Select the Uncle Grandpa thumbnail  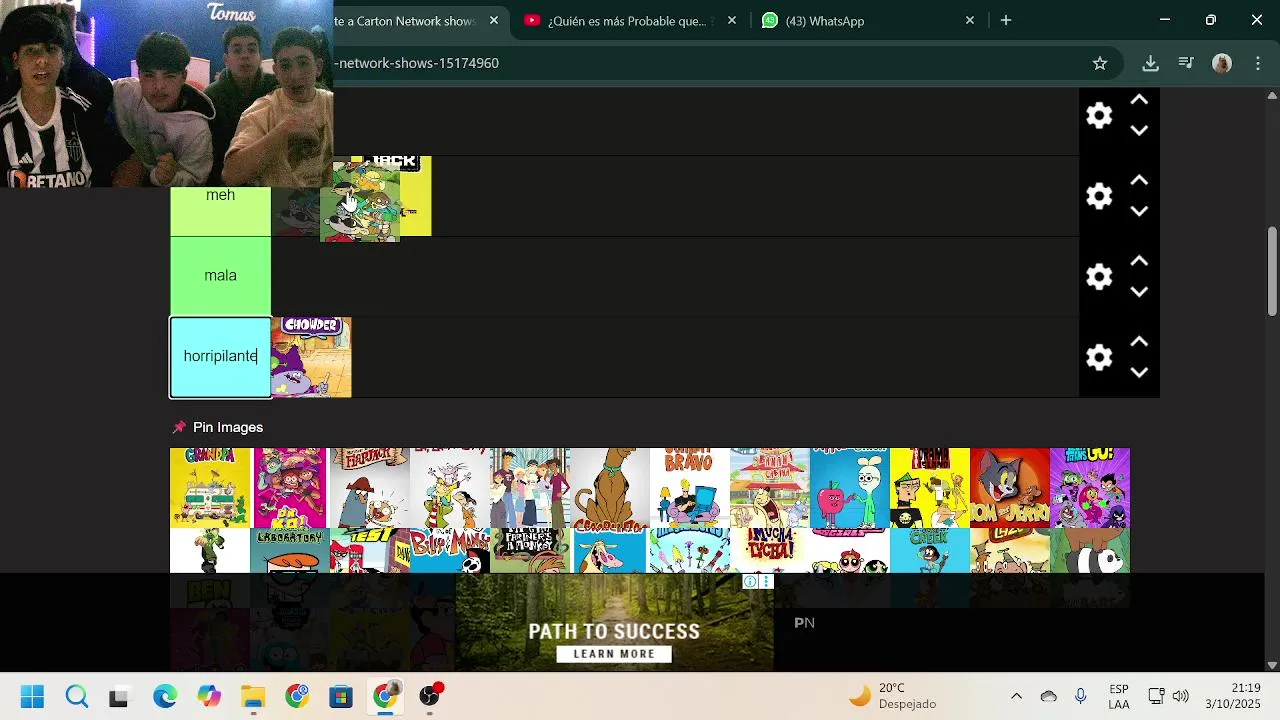210,487
